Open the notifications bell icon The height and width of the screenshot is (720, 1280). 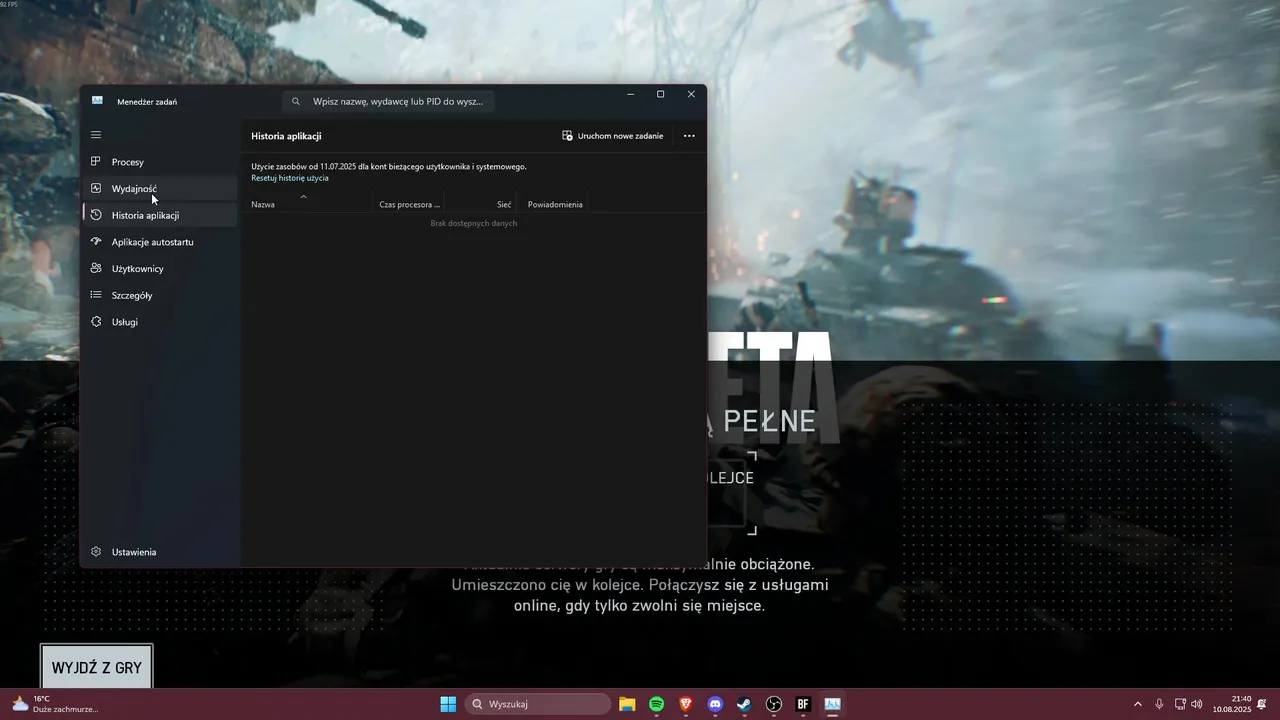pyautogui.click(x=1262, y=704)
